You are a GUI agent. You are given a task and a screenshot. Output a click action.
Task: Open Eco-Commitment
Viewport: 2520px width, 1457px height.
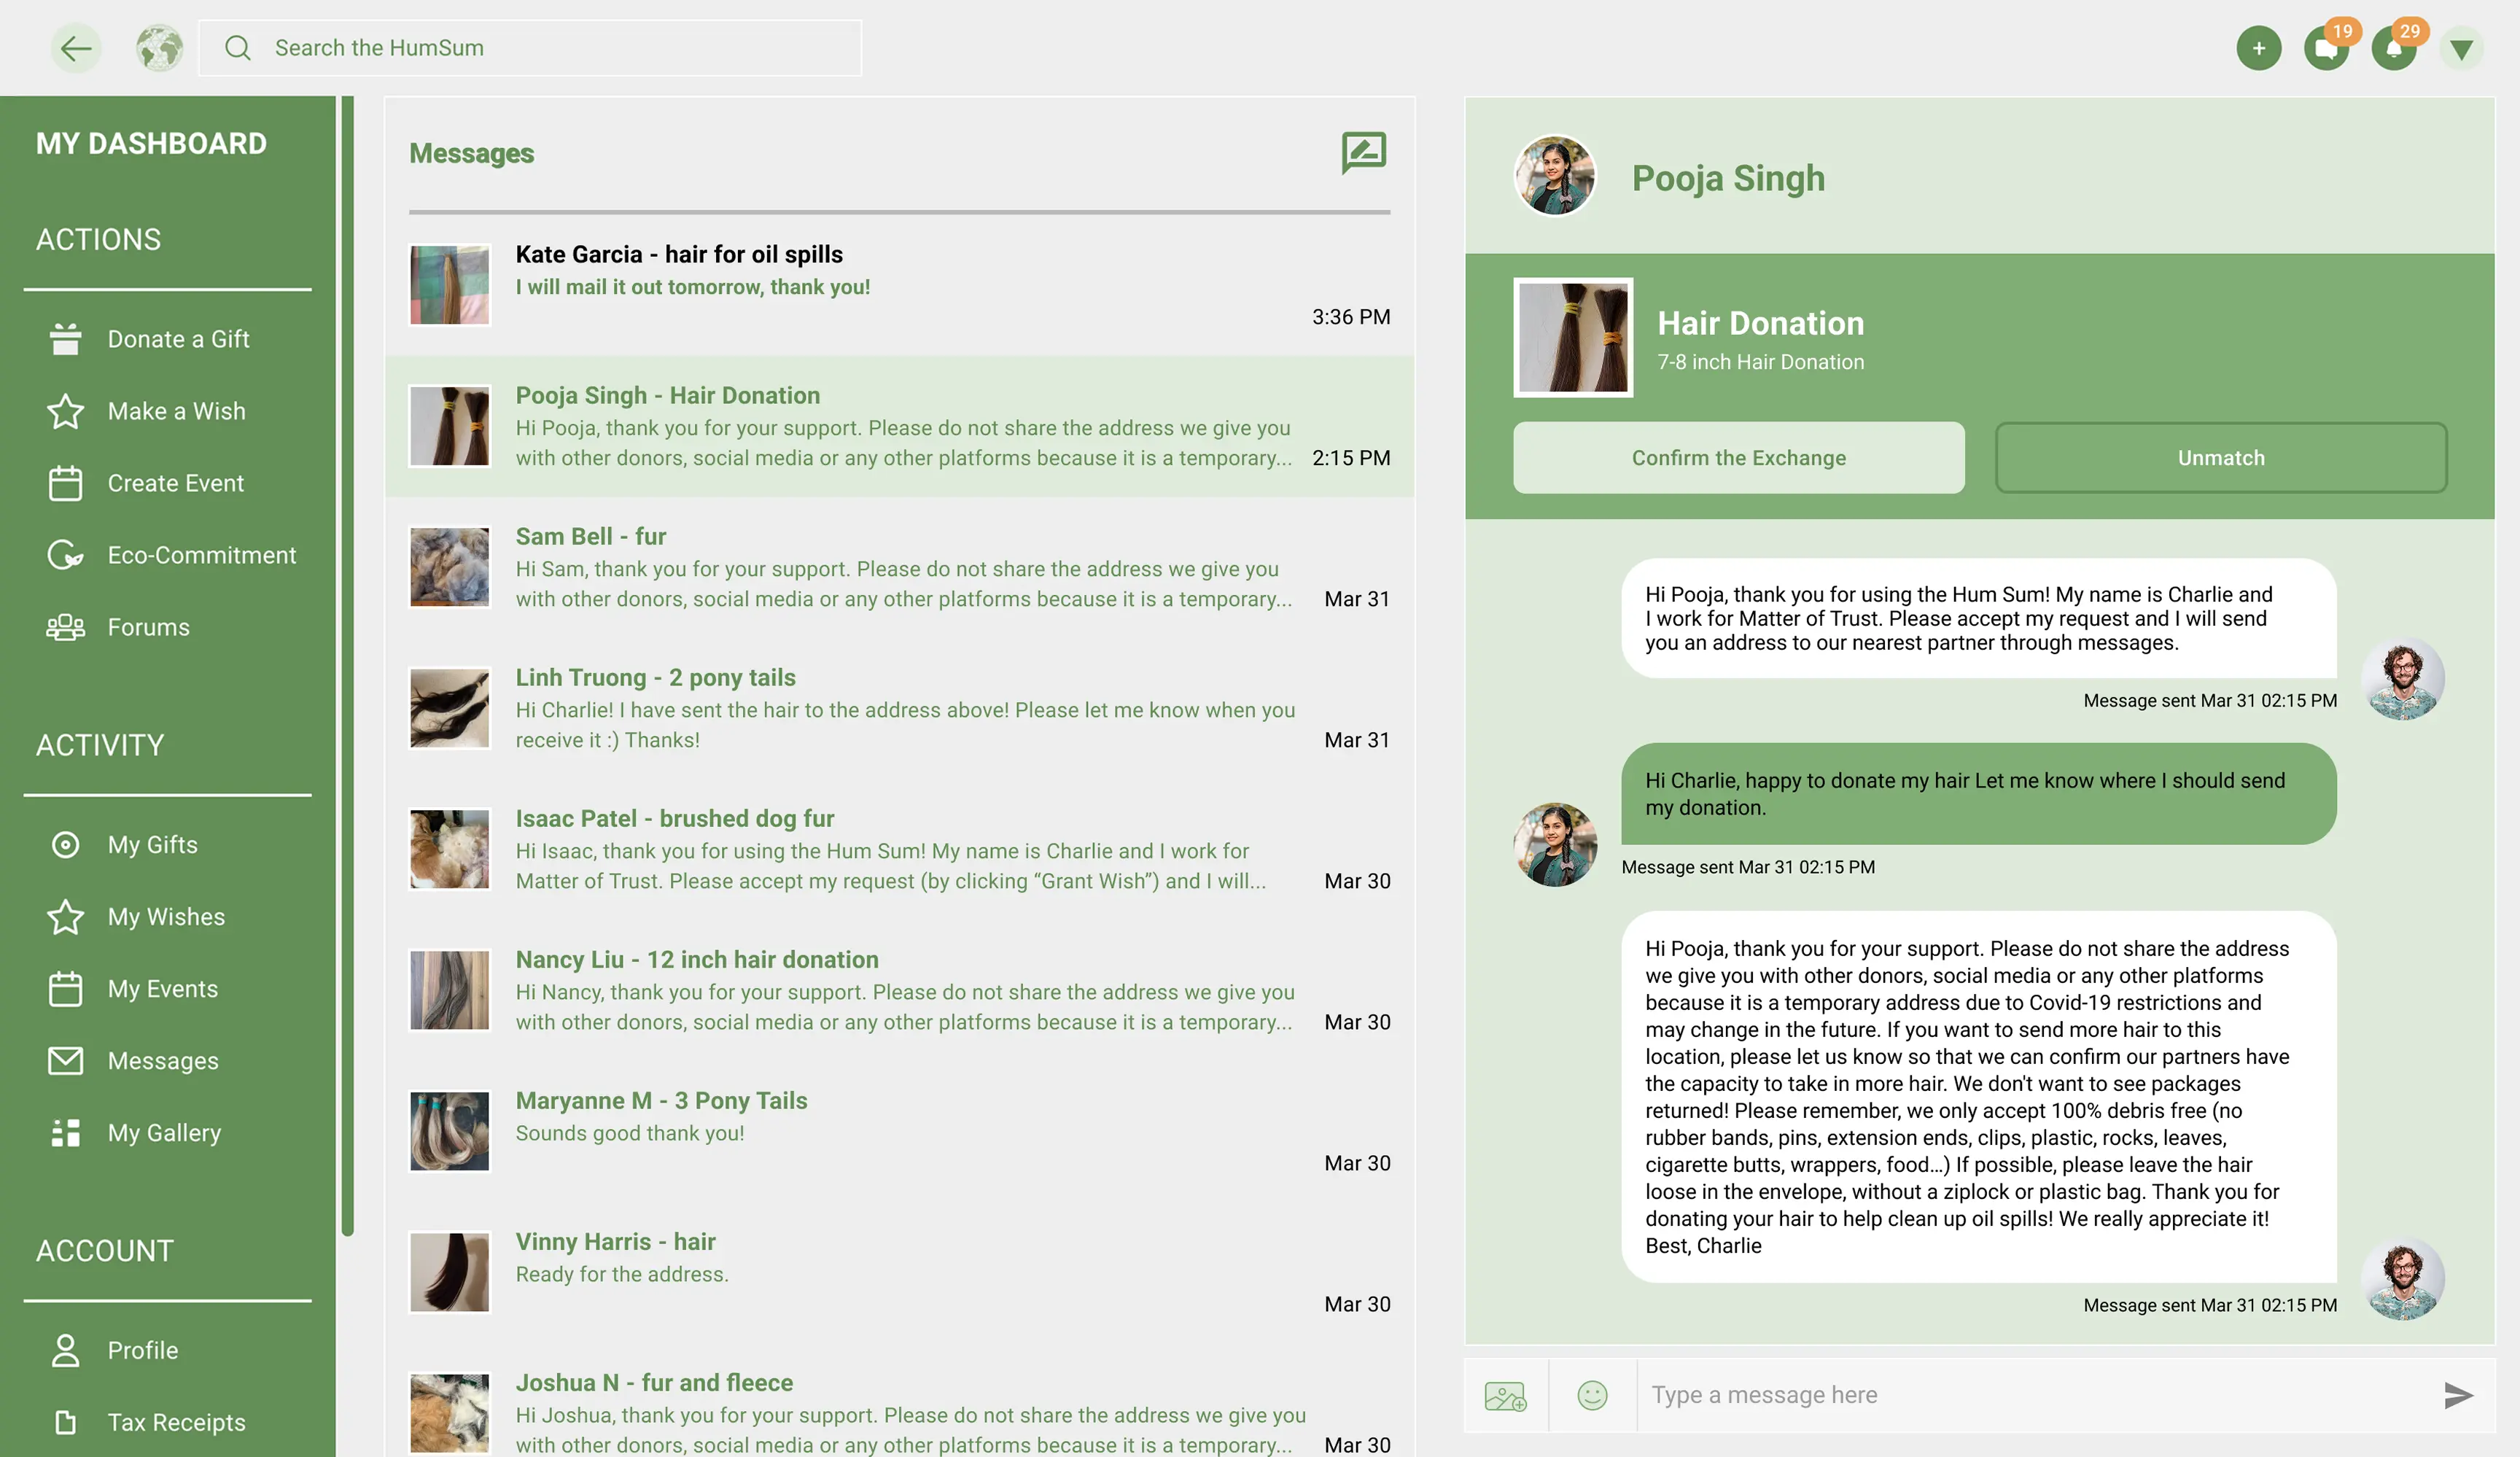[x=201, y=555]
